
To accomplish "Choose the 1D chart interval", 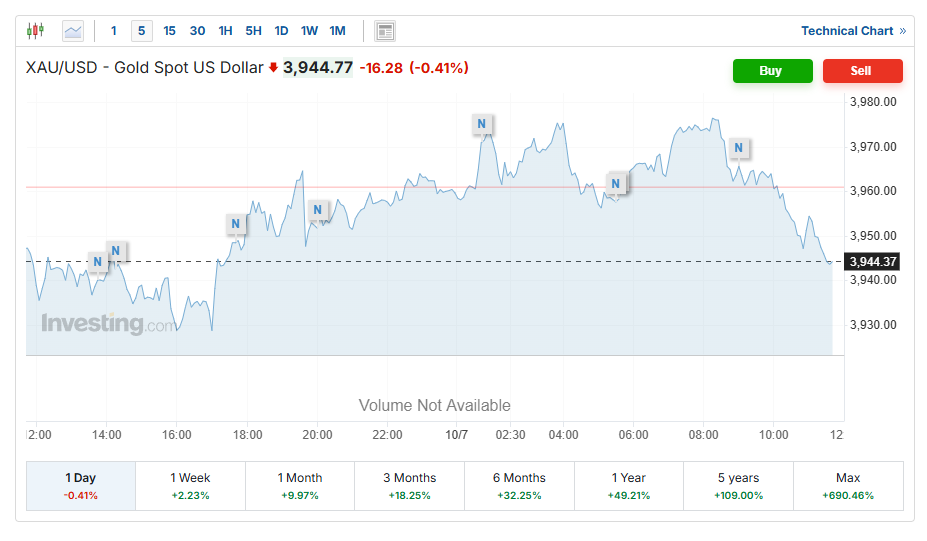I will point(281,31).
